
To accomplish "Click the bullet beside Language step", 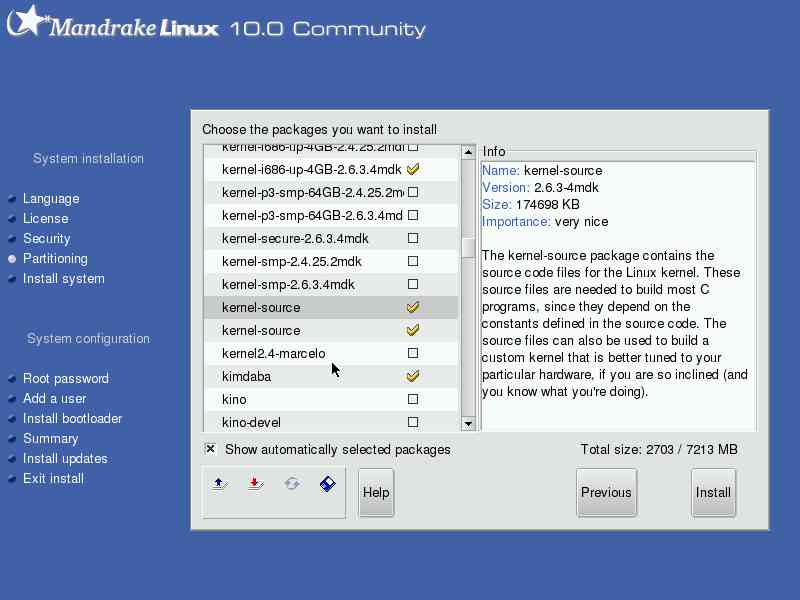I will (x=12, y=199).
